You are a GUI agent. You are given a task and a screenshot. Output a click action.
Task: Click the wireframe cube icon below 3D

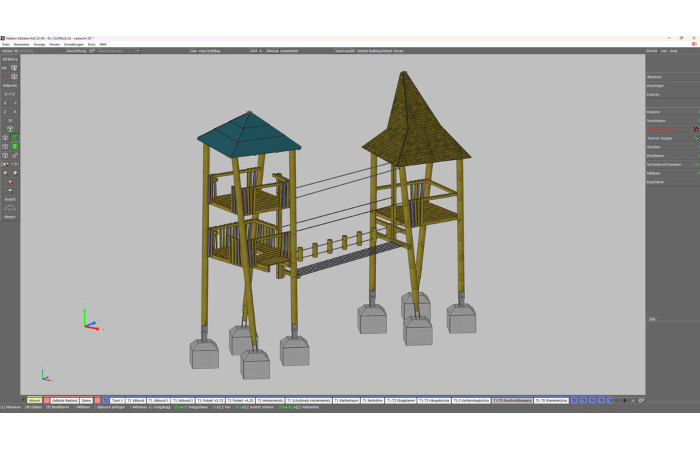click(x=5, y=138)
